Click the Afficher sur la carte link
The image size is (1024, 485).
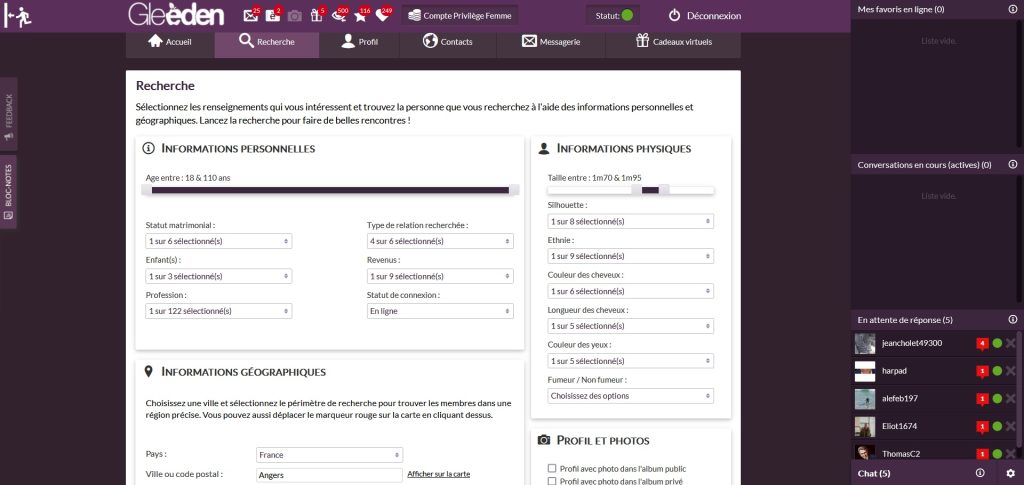(438, 474)
